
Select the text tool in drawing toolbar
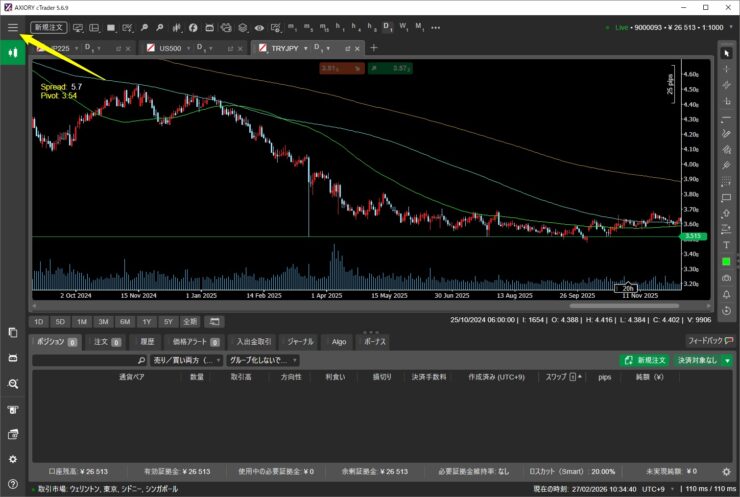[726, 244]
